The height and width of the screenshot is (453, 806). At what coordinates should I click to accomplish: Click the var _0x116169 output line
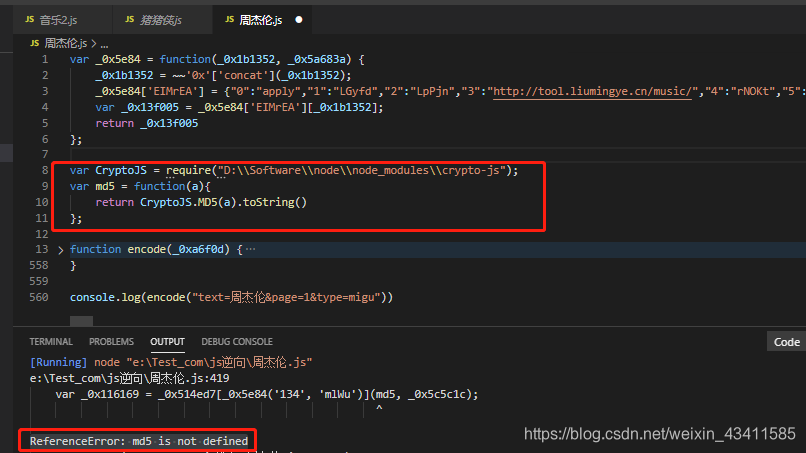tap(267, 394)
